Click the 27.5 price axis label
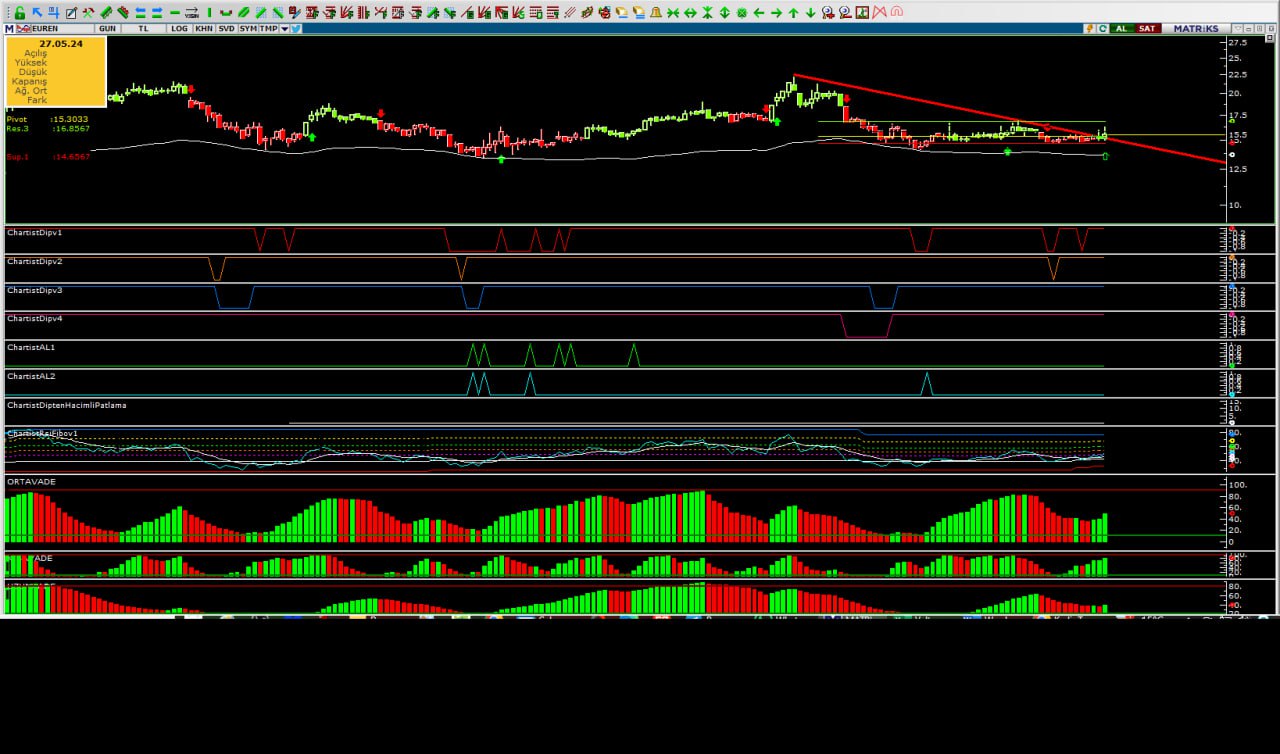Viewport: 1280px width, 754px height. (1238, 43)
